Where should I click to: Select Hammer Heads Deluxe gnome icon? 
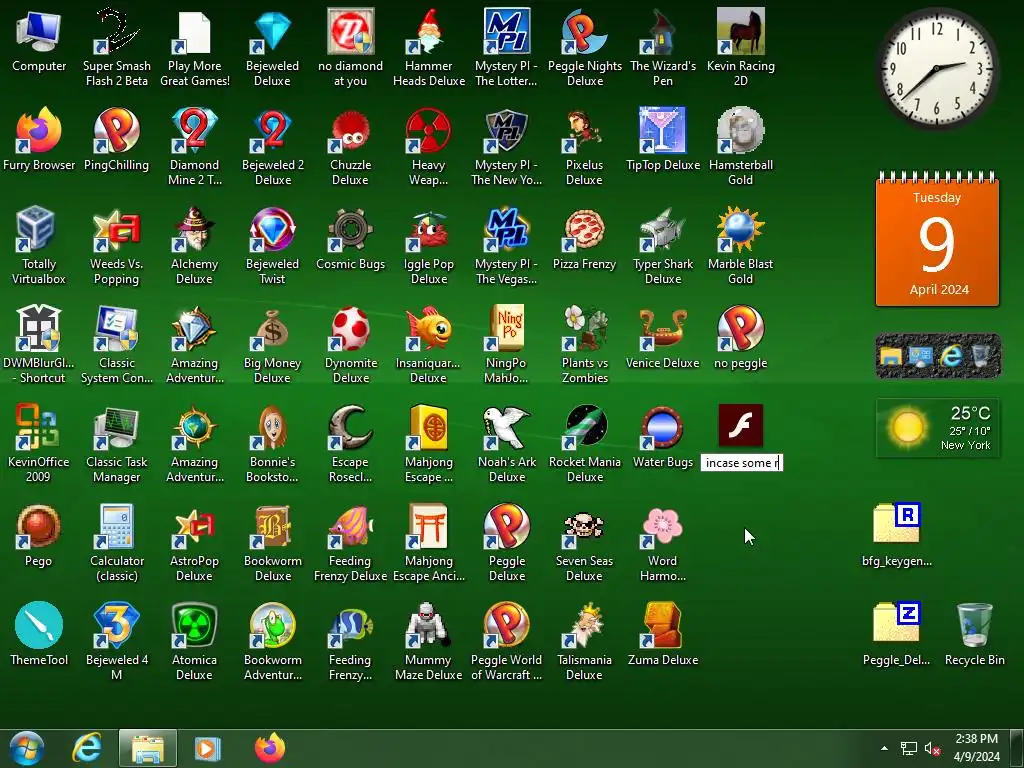point(428,33)
